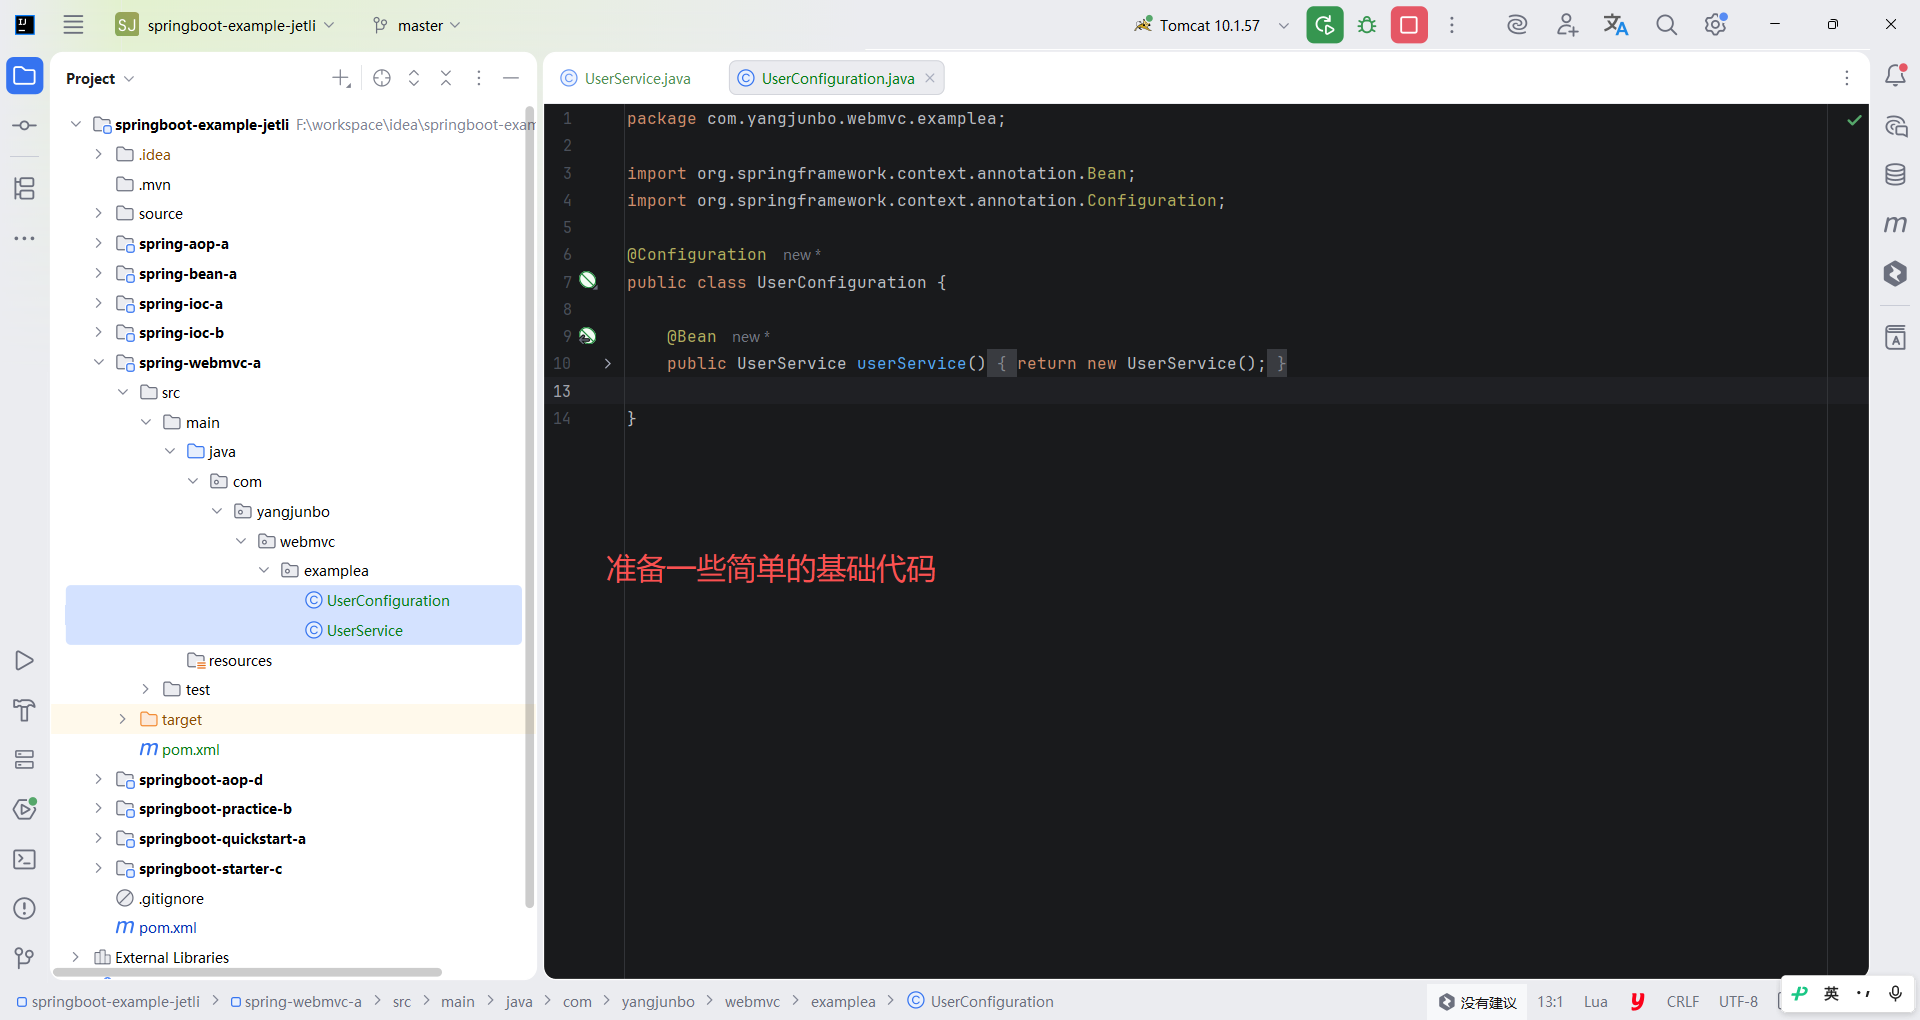The height and width of the screenshot is (1020, 1920).
Task: Open editor tabs more options menu
Action: (x=1847, y=78)
